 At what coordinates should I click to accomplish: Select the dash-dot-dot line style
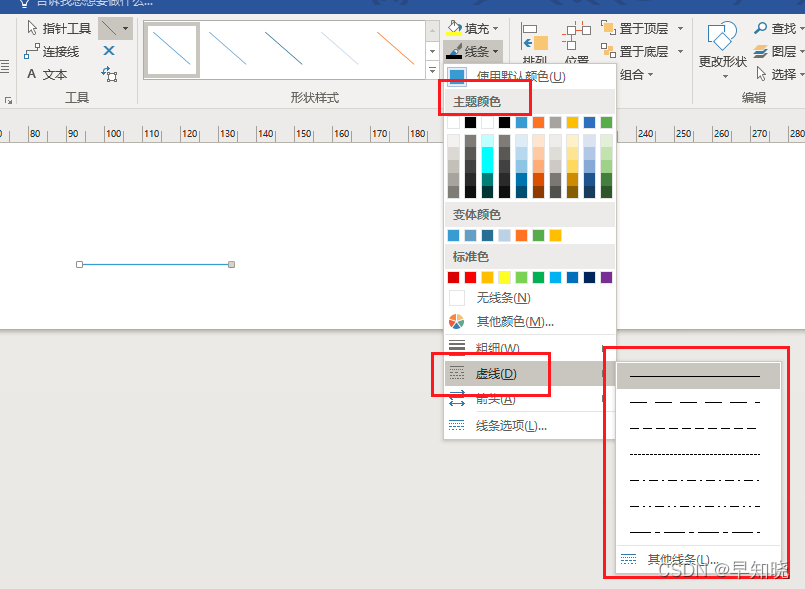point(698,506)
